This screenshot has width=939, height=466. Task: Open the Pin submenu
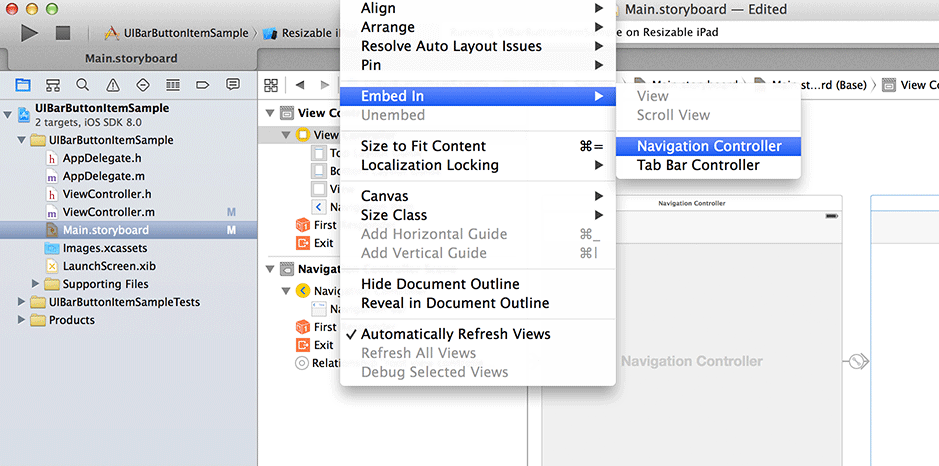pyautogui.click(x=478, y=65)
